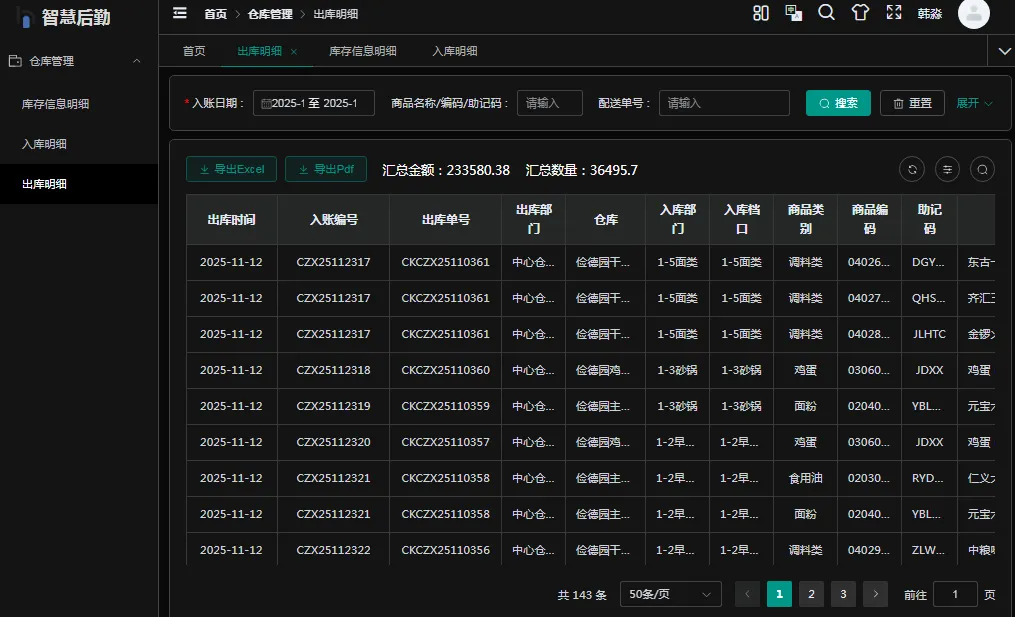Click the 汇总金额：233580.38 text
This screenshot has width=1015, height=617.
click(x=446, y=170)
